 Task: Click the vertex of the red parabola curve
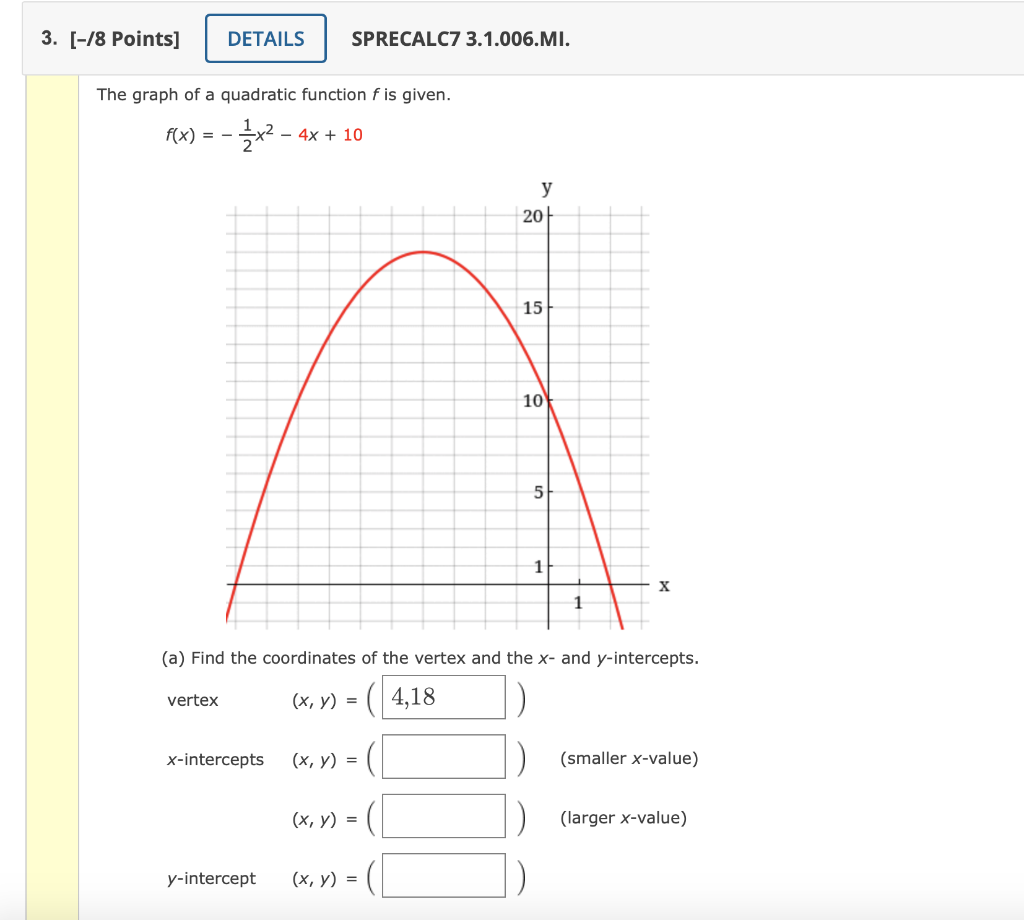click(422, 252)
